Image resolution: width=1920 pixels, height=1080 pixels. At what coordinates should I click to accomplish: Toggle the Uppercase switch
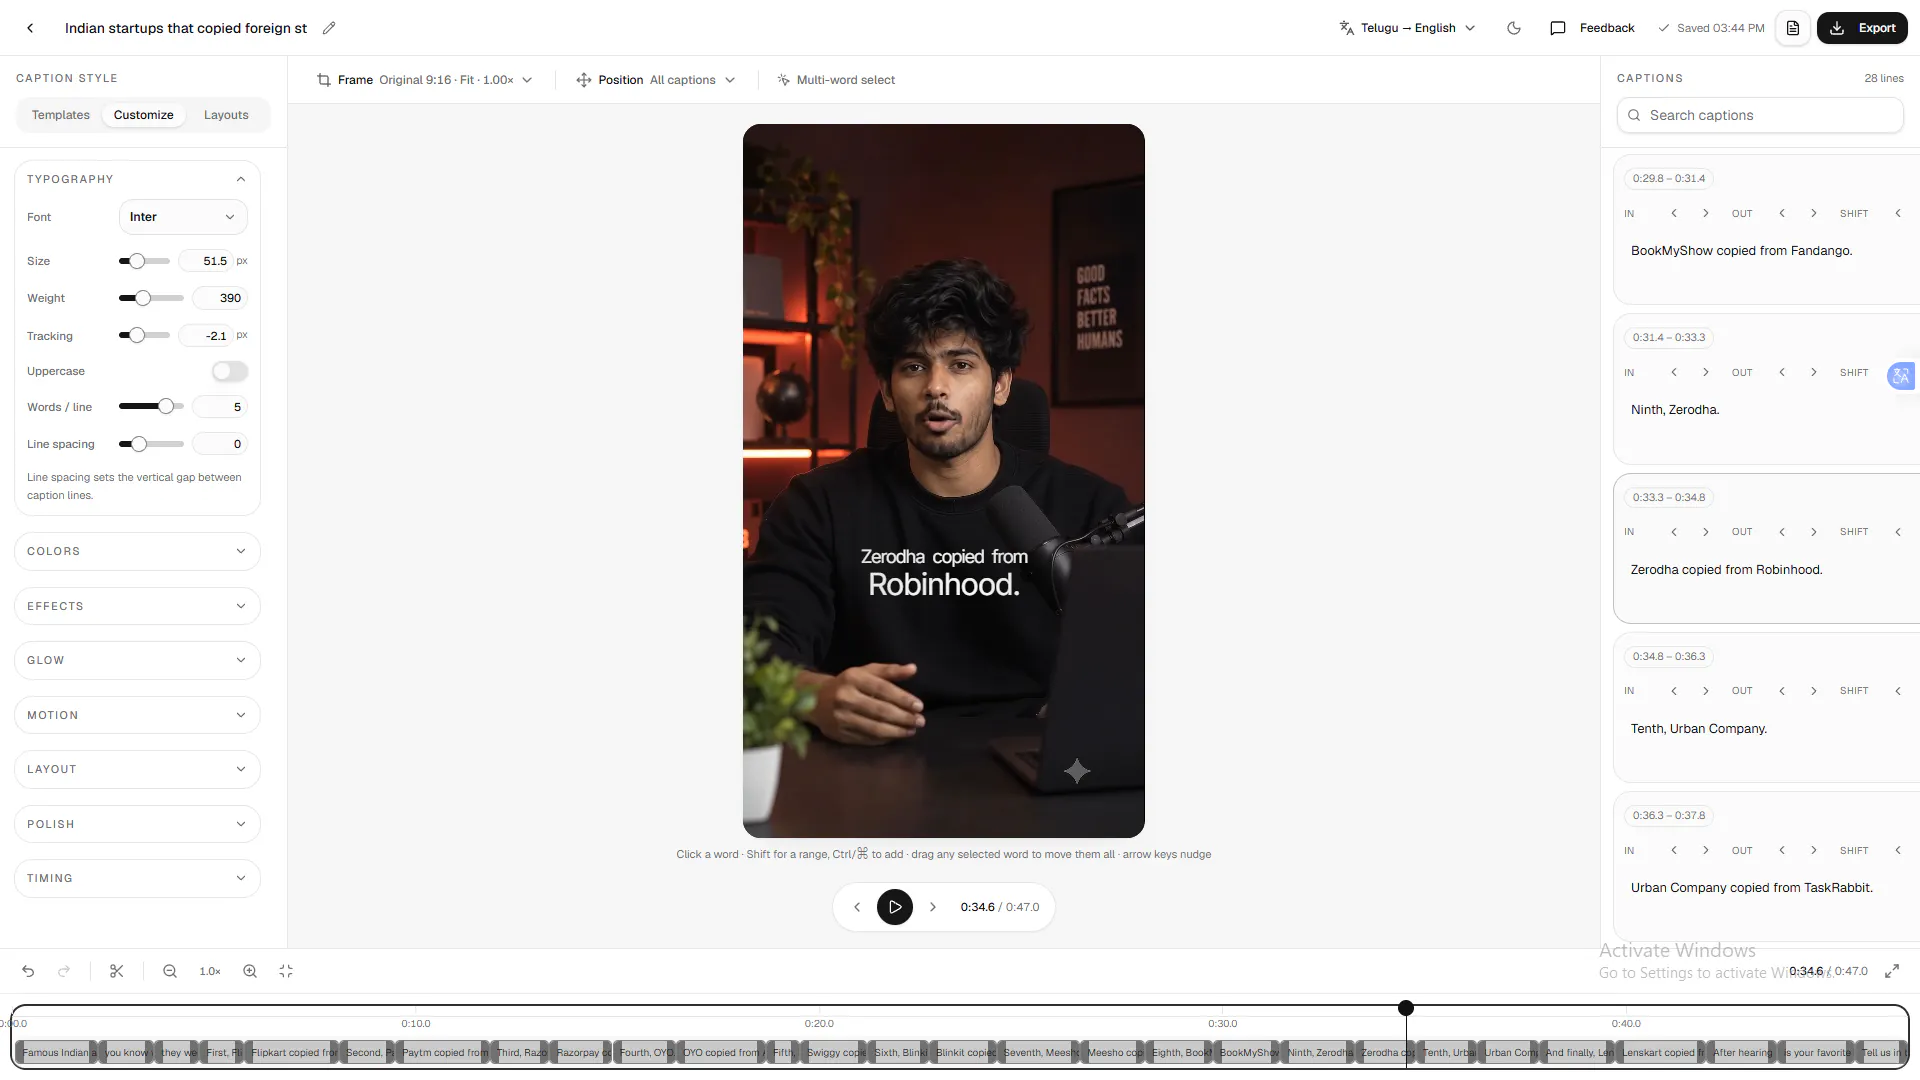point(230,371)
